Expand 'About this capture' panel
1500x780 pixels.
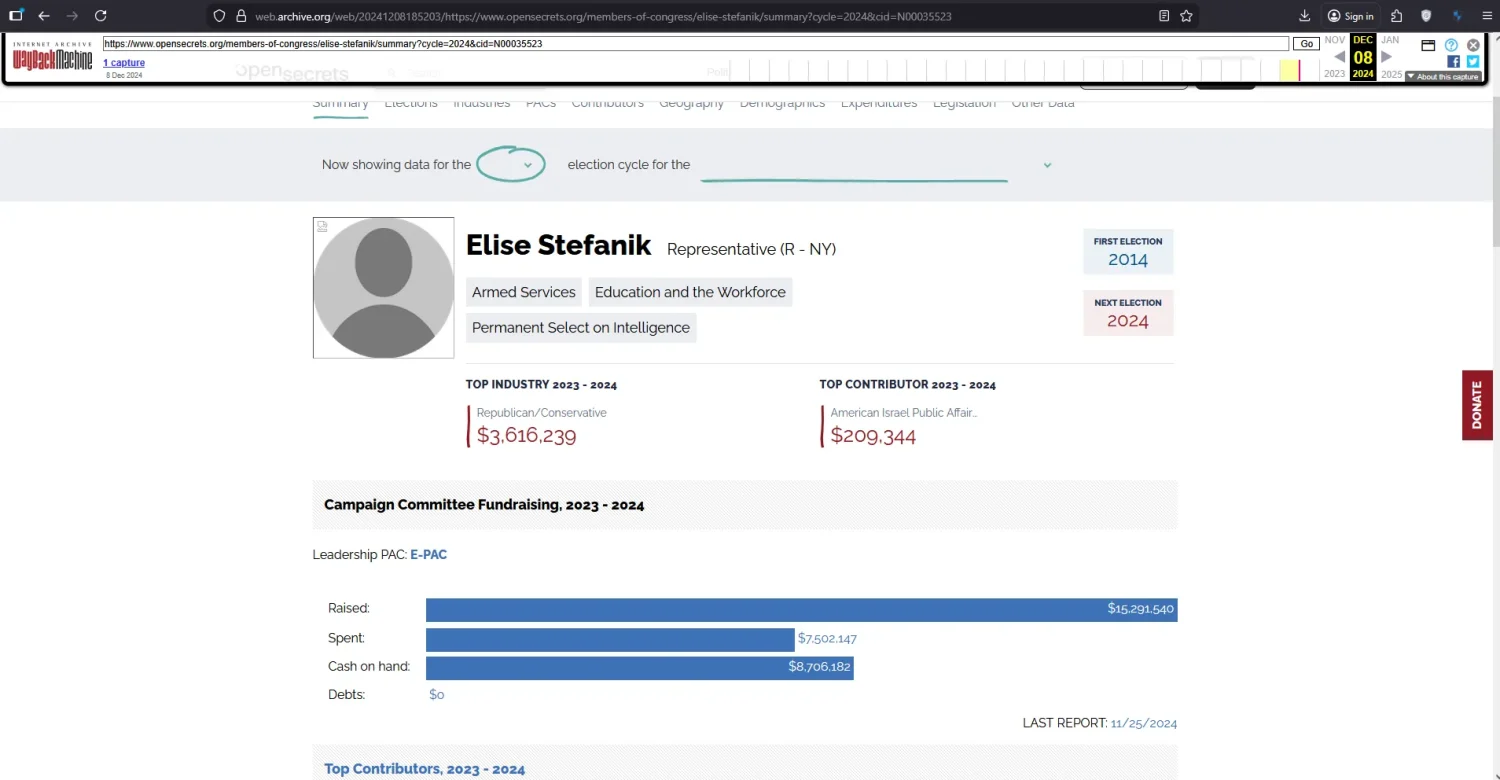[x=1443, y=77]
